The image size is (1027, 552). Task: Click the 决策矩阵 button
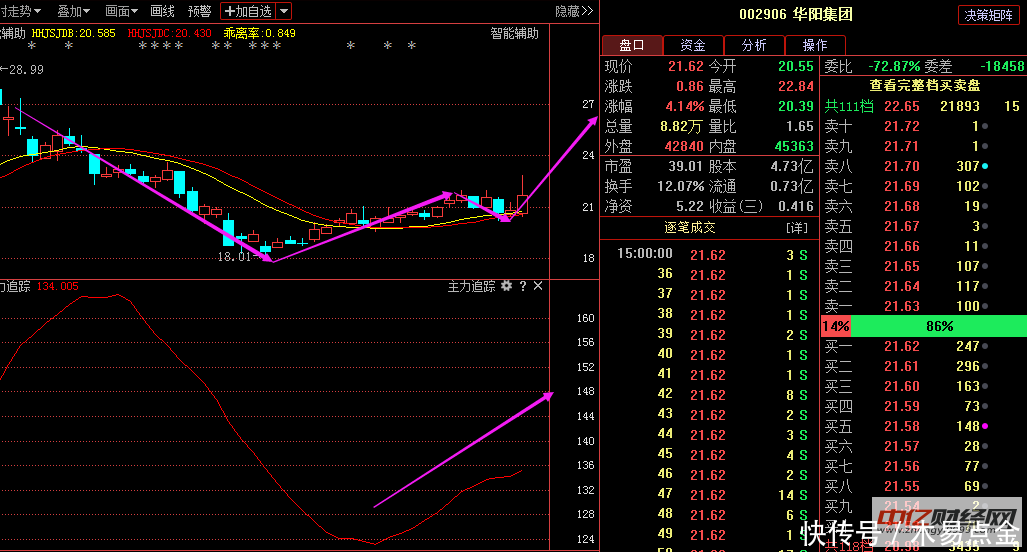pos(989,15)
